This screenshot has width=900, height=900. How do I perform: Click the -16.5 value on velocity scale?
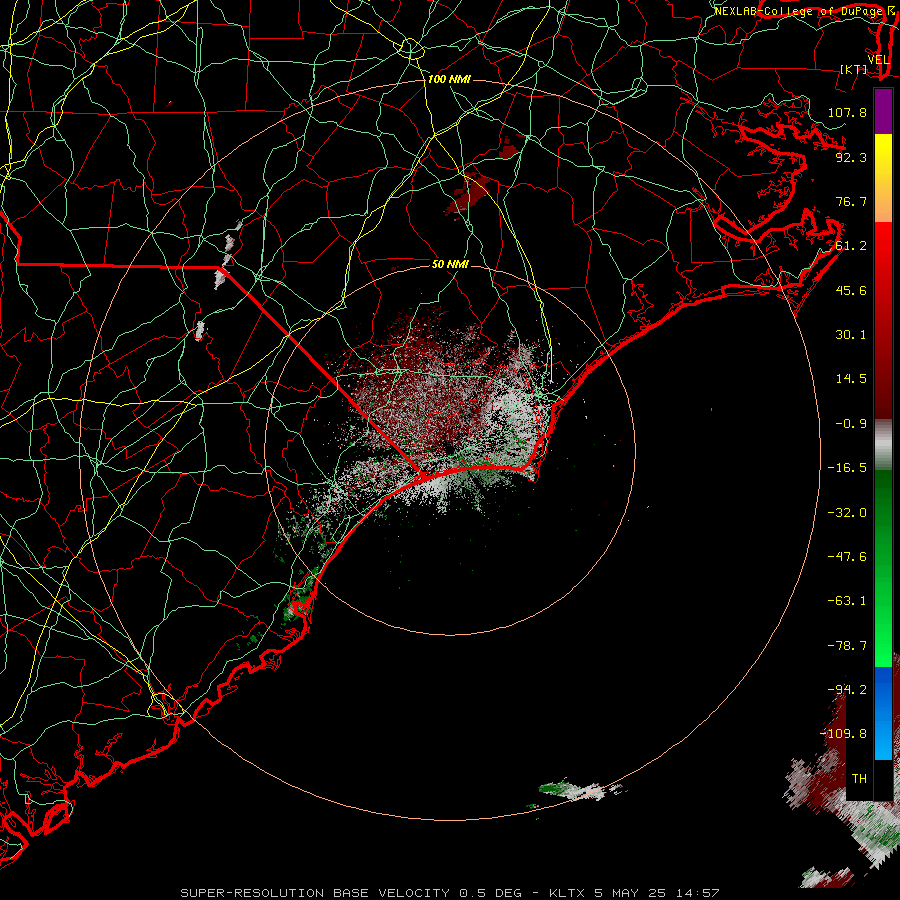847,468
